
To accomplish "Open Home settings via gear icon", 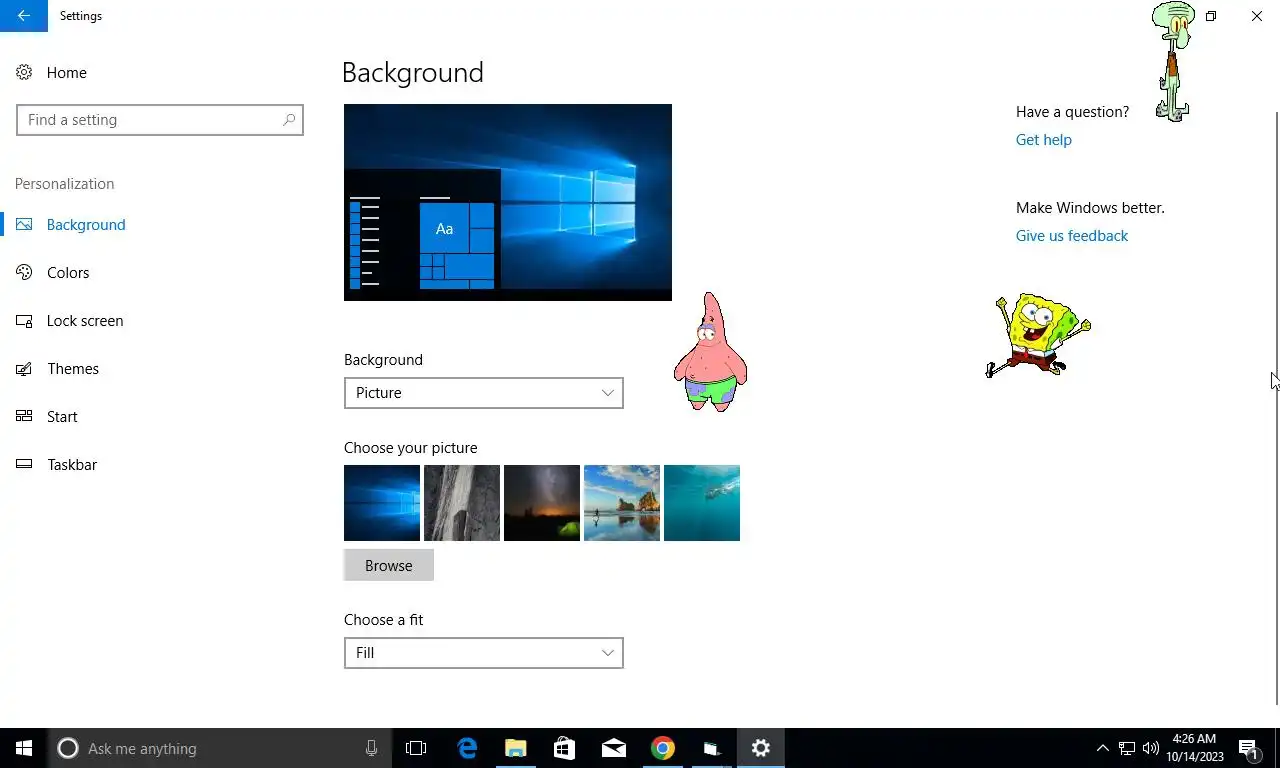I will (x=24, y=73).
